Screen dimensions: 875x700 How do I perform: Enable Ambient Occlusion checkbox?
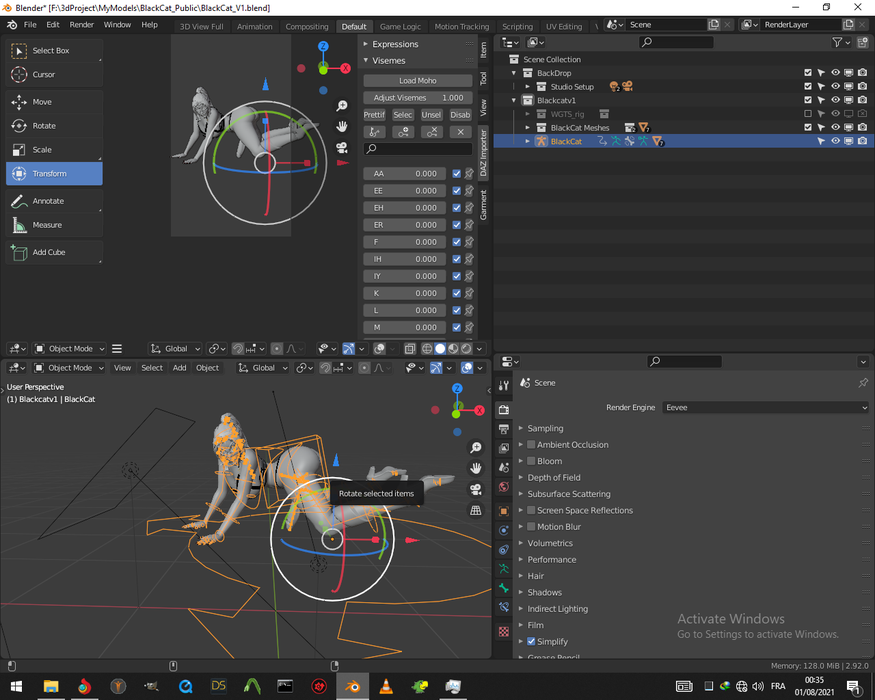[531, 445]
